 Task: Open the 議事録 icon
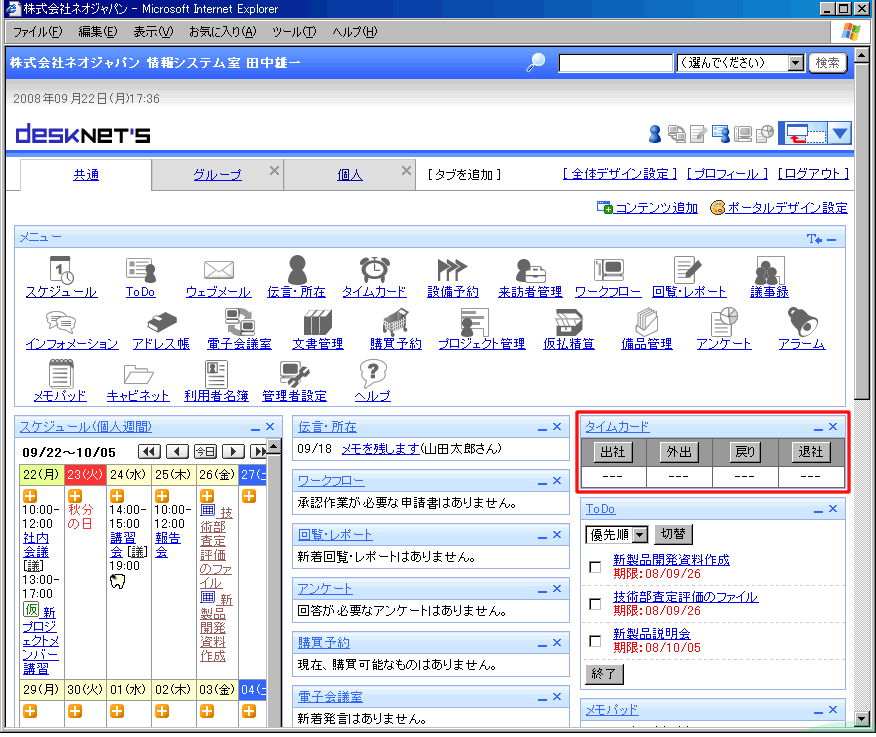point(769,270)
